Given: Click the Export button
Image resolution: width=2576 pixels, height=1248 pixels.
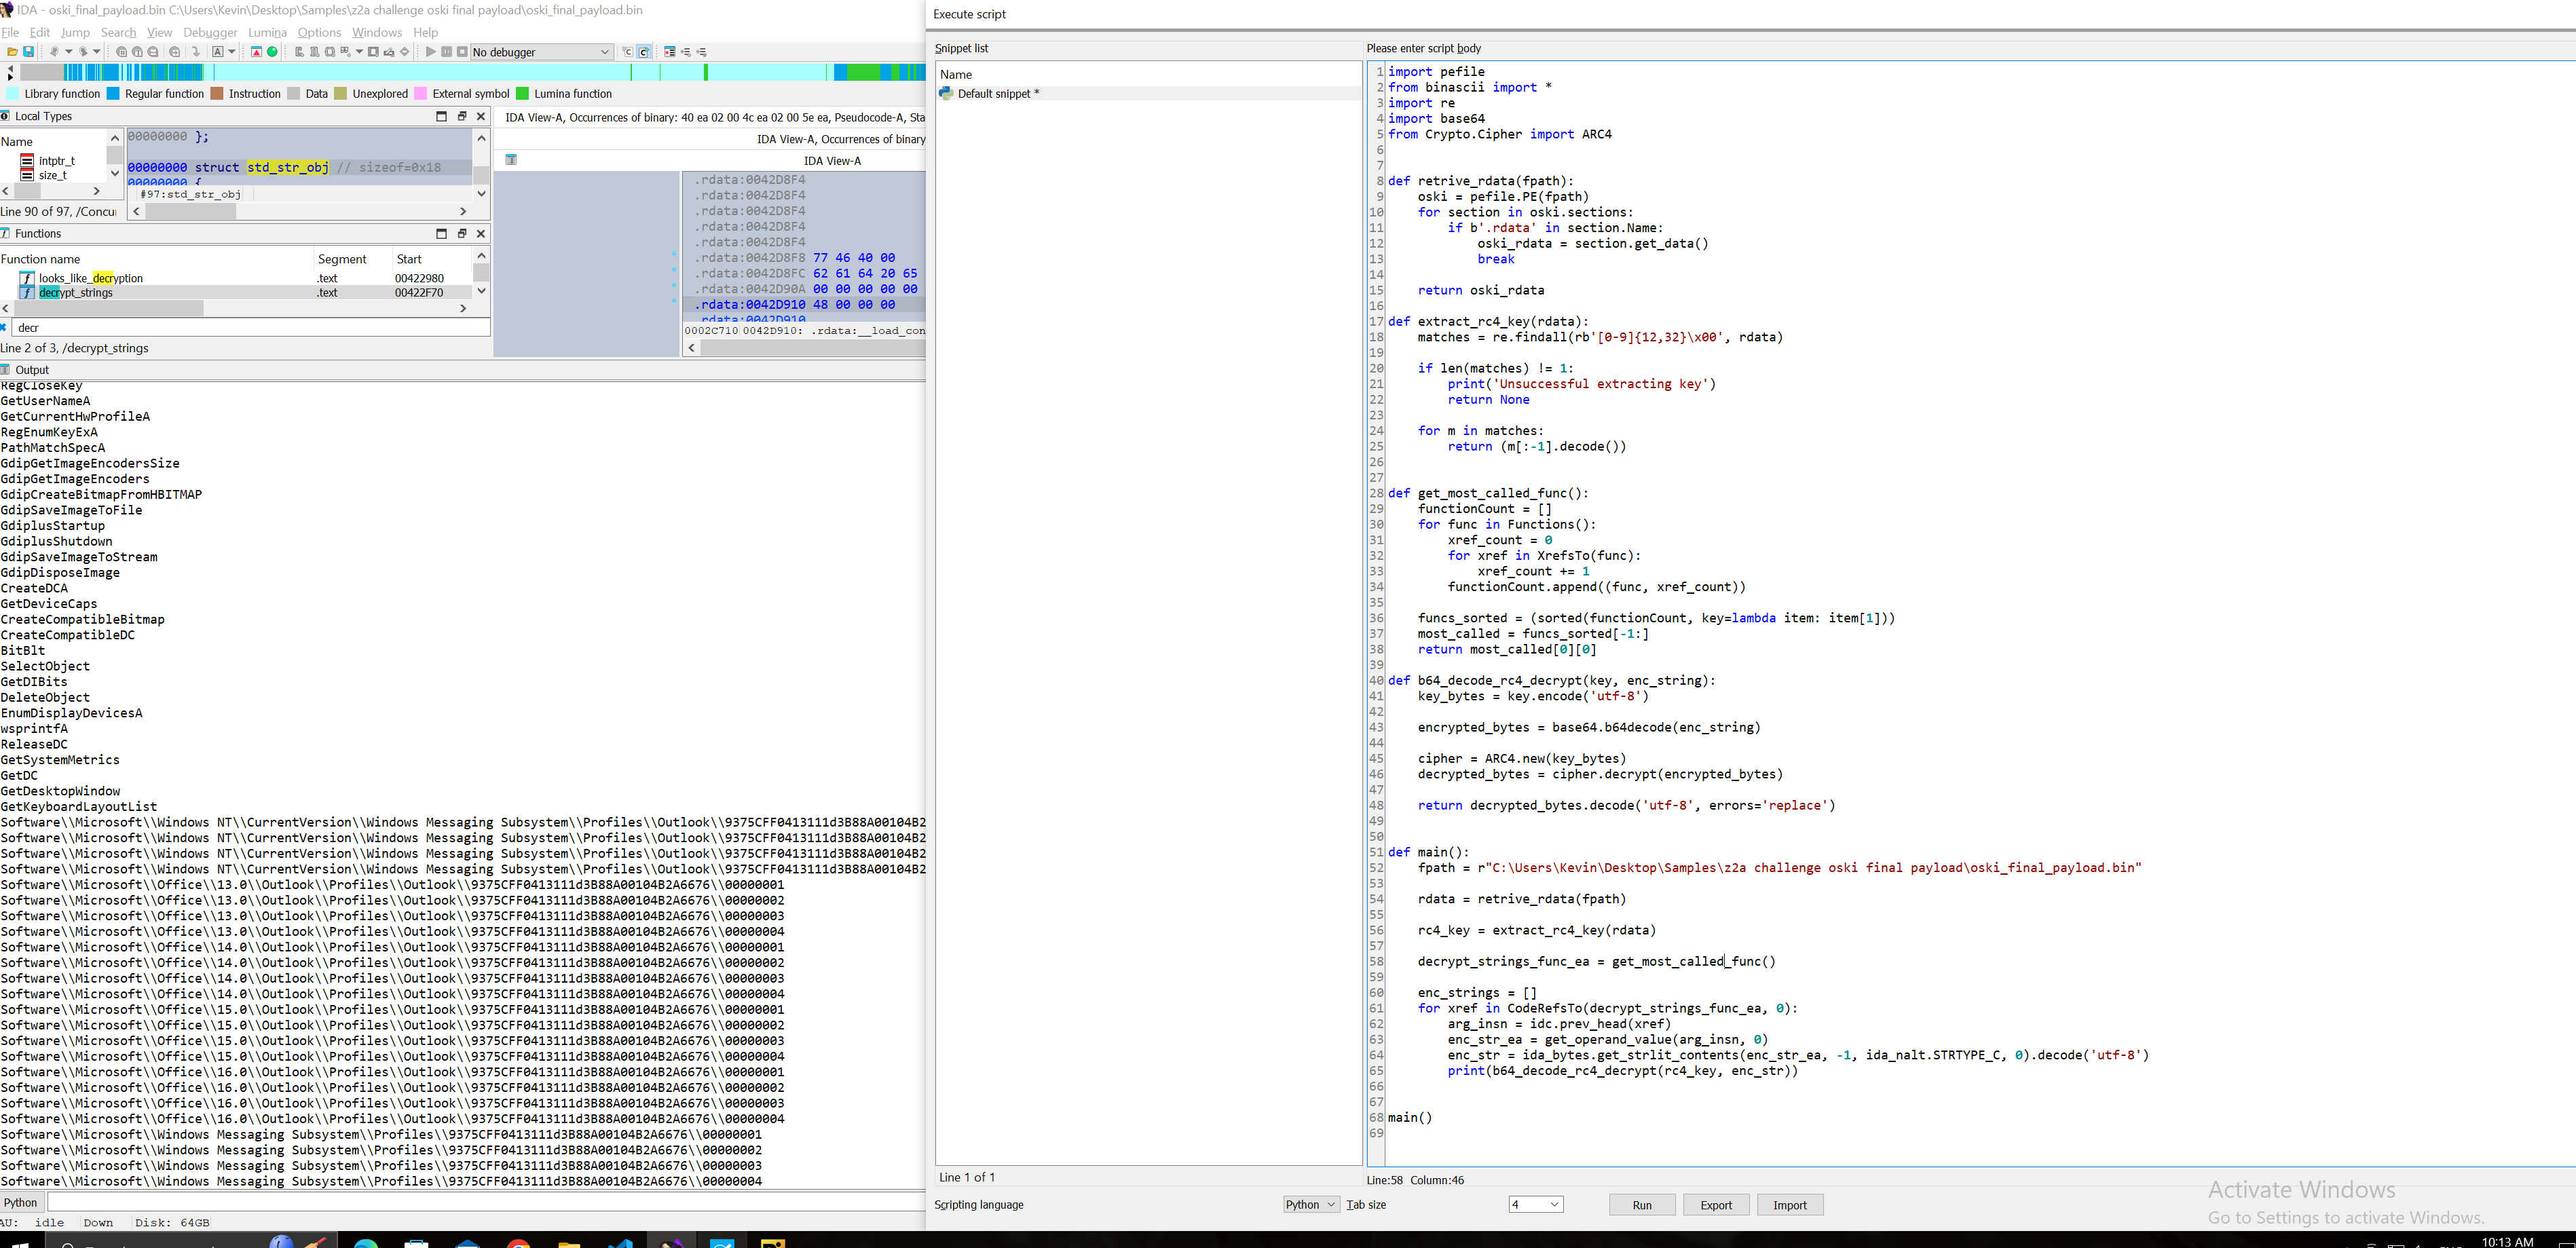Looking at the screenshot, I should [1716, 1204].
